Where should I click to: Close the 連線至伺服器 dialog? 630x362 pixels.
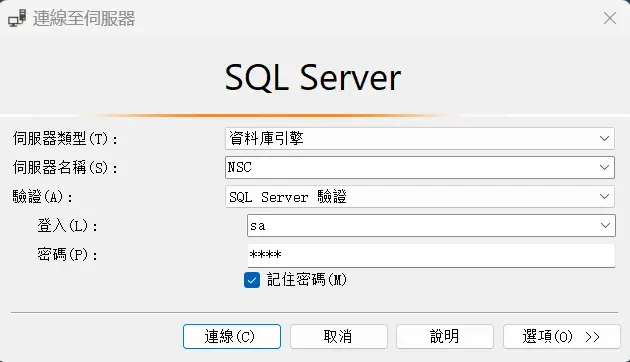610,18
